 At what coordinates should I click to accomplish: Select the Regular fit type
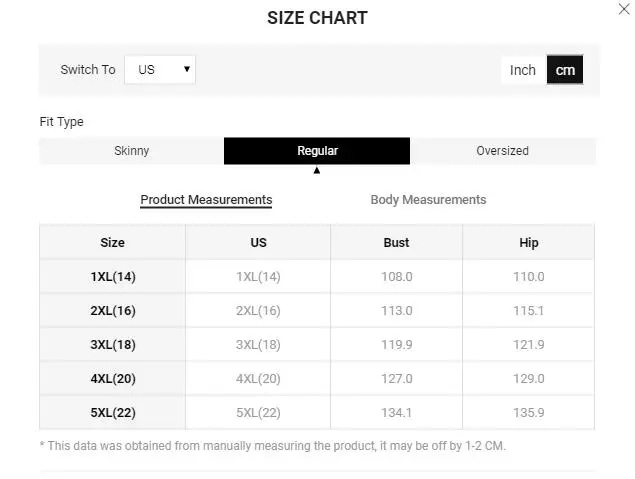(317, 151)
